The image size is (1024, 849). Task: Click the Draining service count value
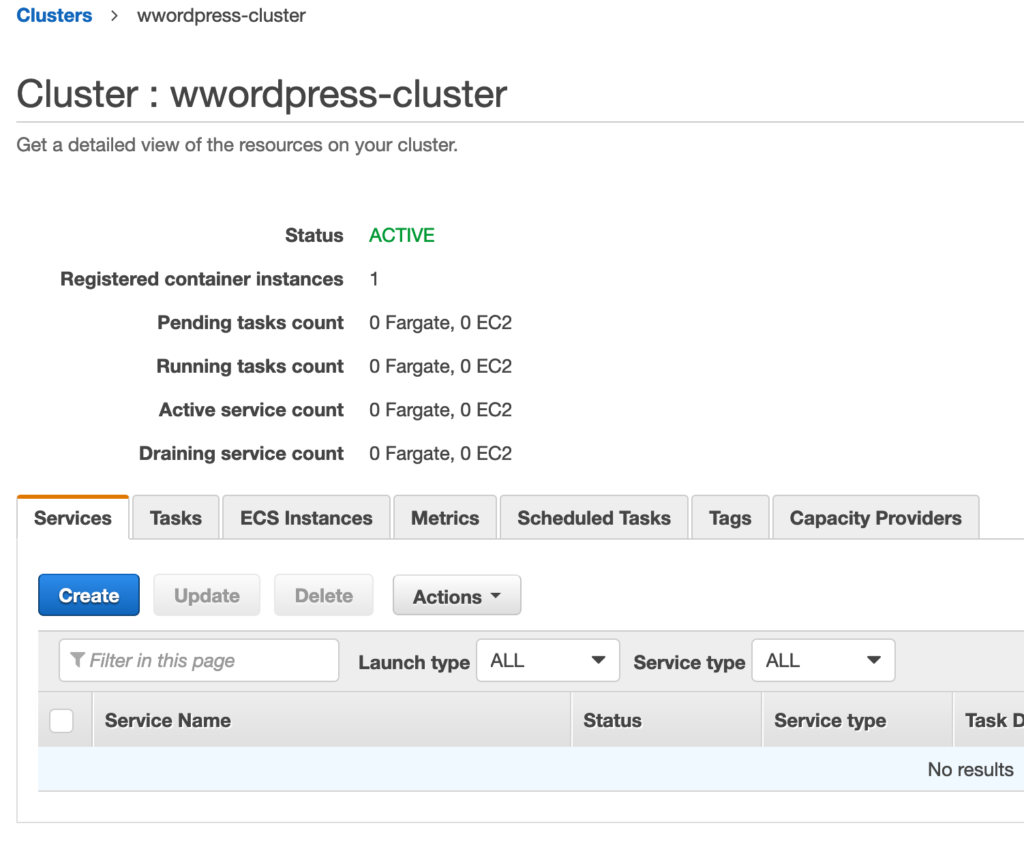coord(440,453)
